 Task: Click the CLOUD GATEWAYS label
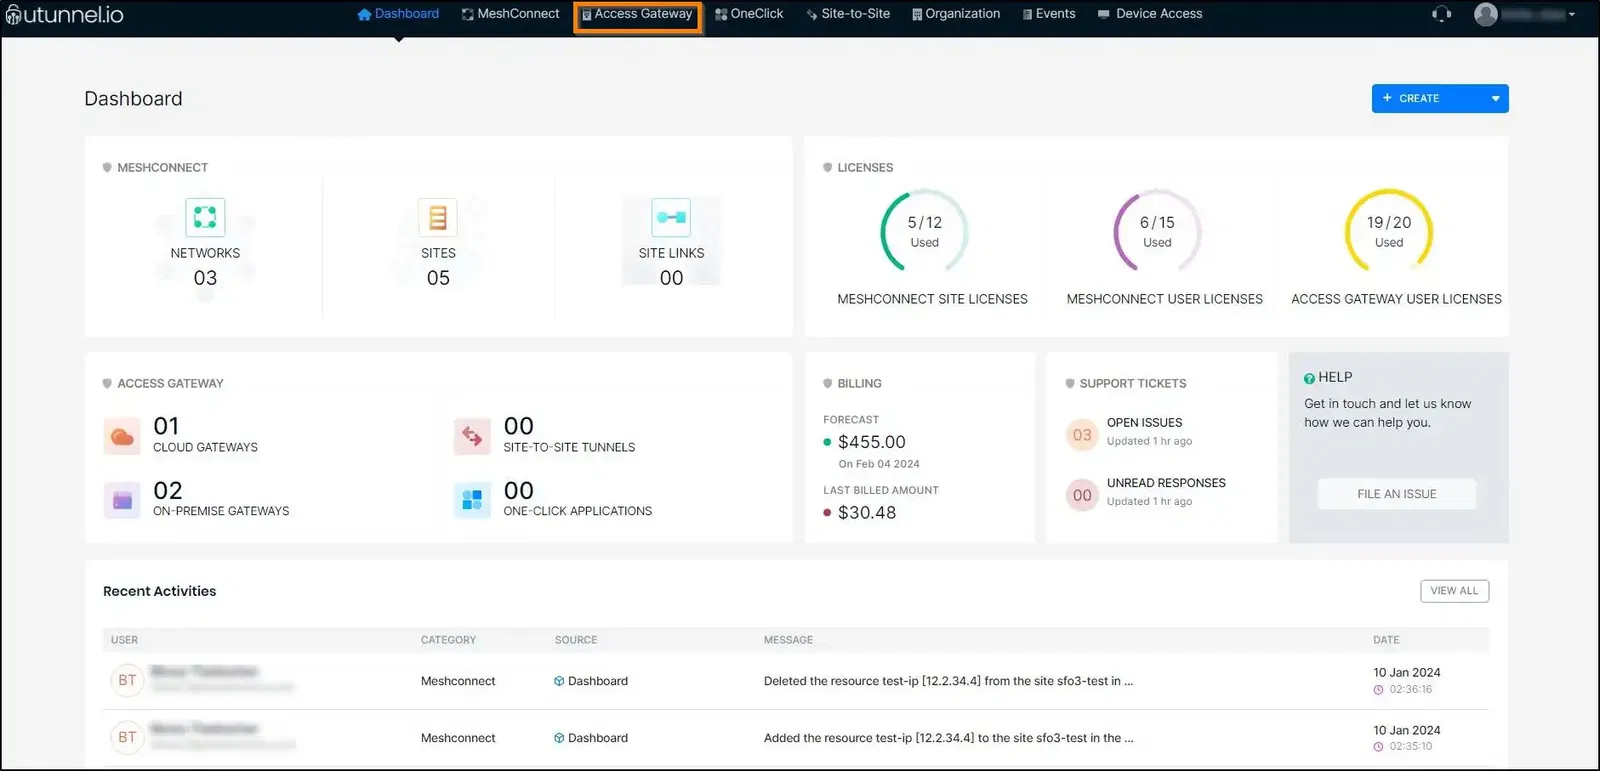(205, 448)
